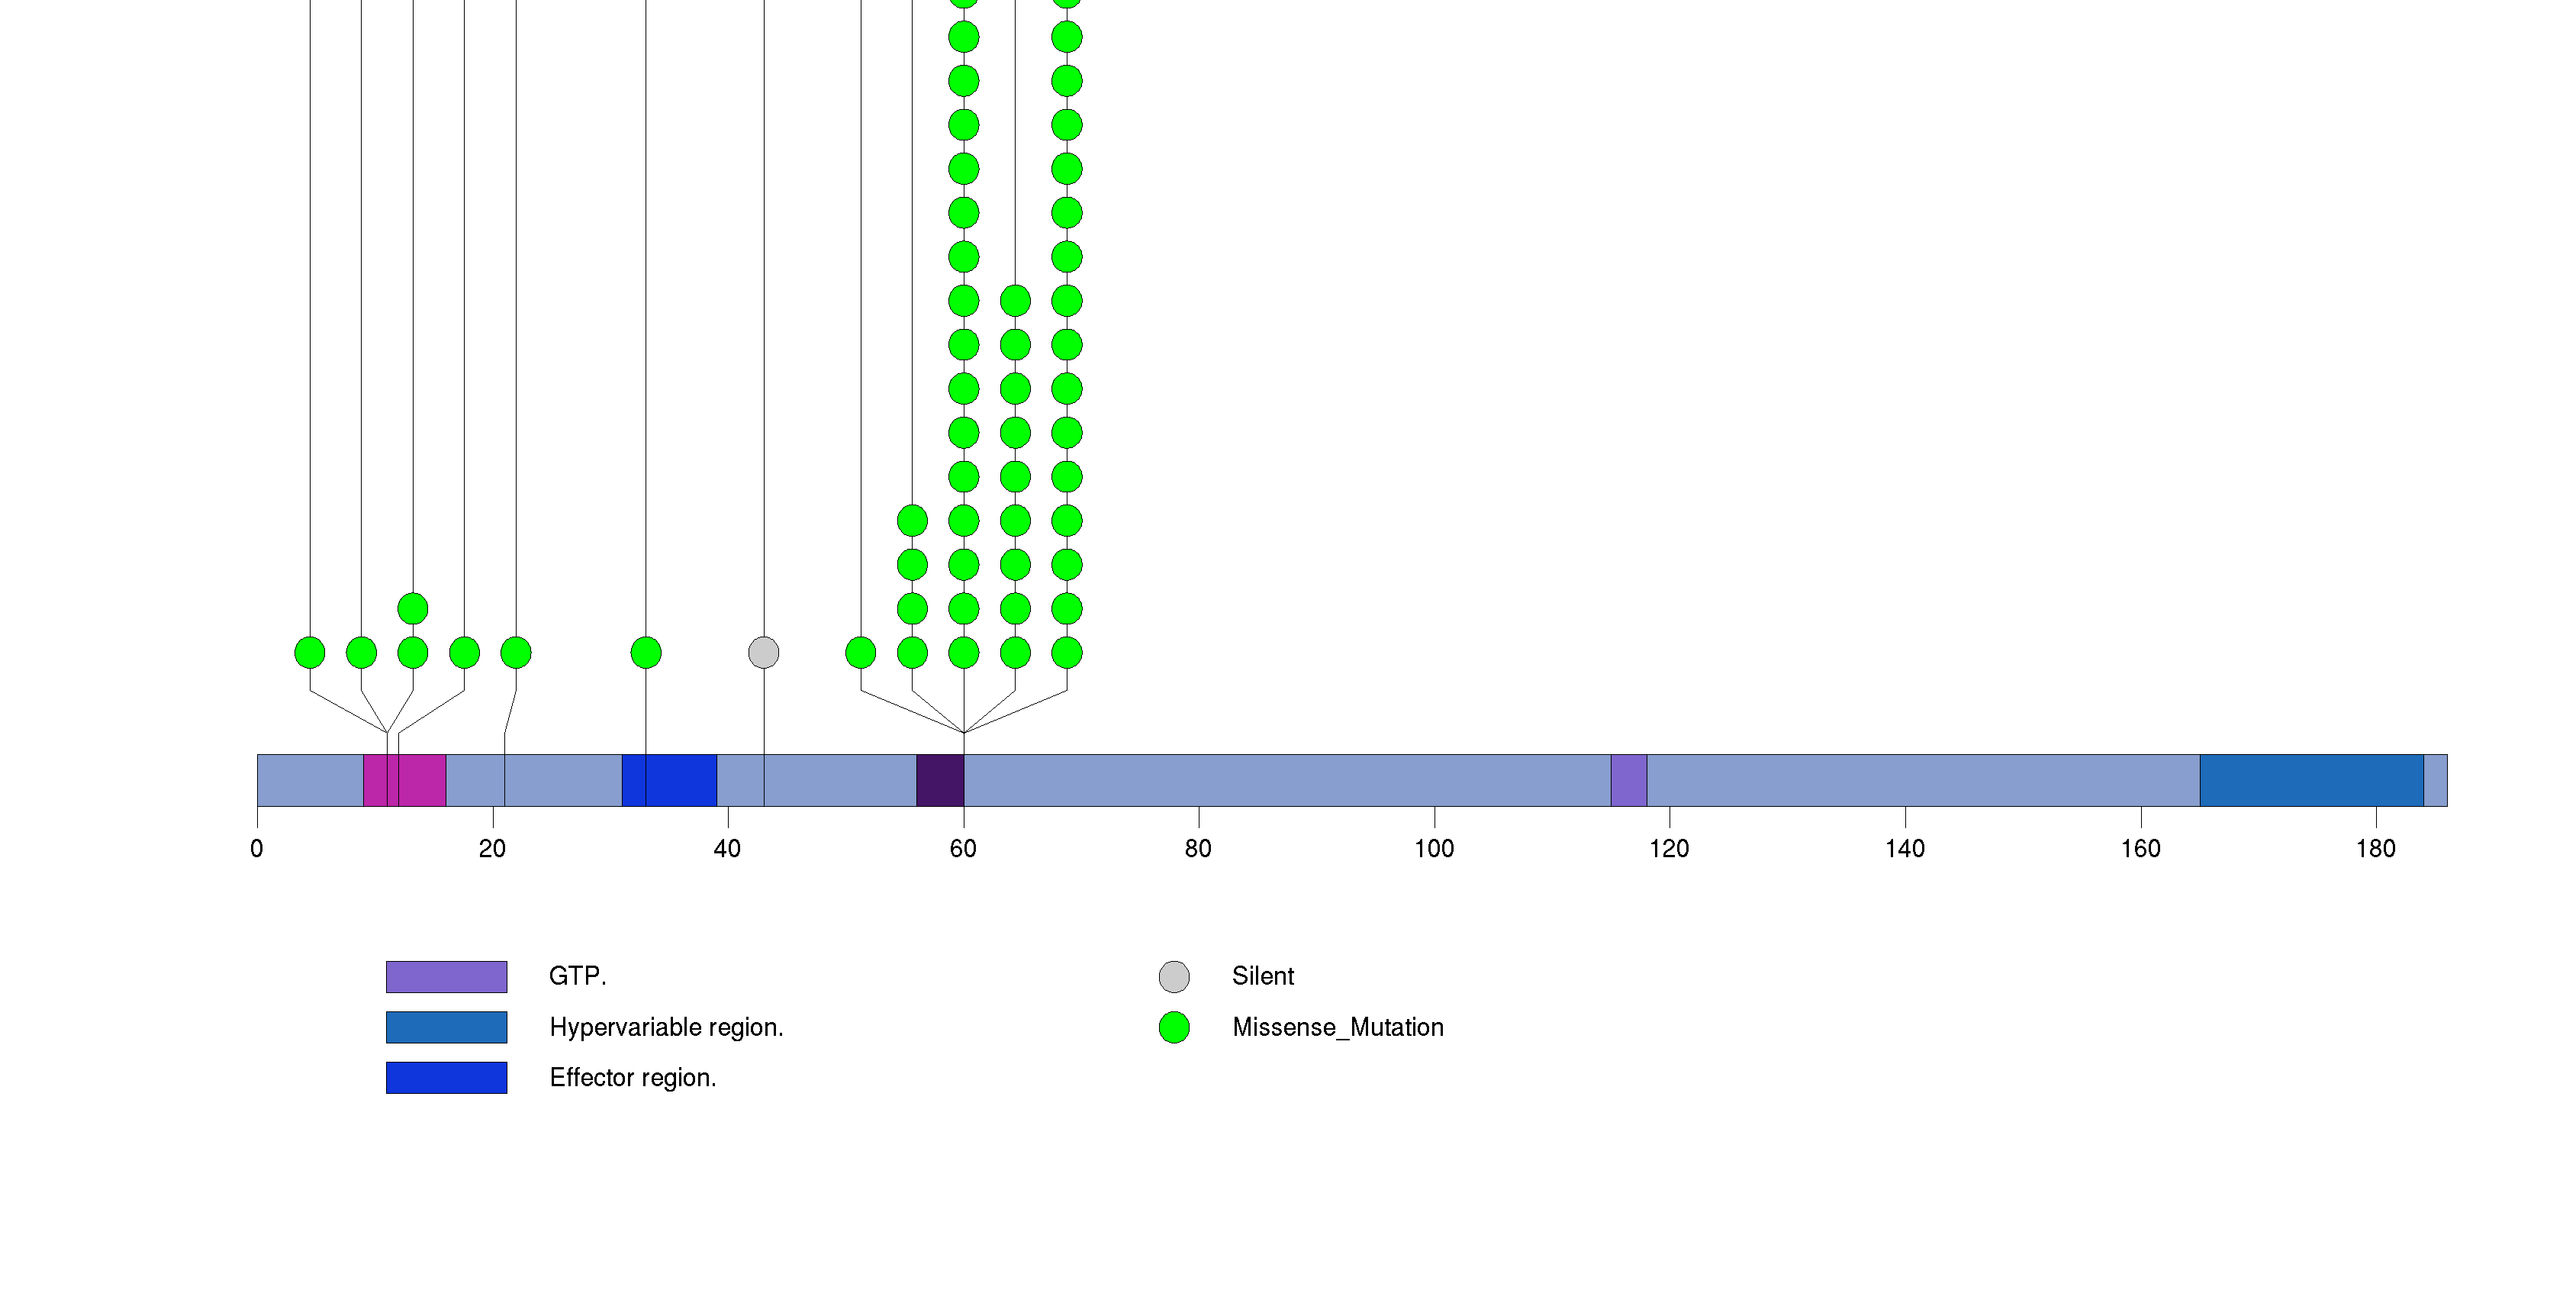Image resolution: width=2576 pixels, height=1290 pixels.
Task: Click the gray Silent mutation circle on the plot
Action: point(763,653)
